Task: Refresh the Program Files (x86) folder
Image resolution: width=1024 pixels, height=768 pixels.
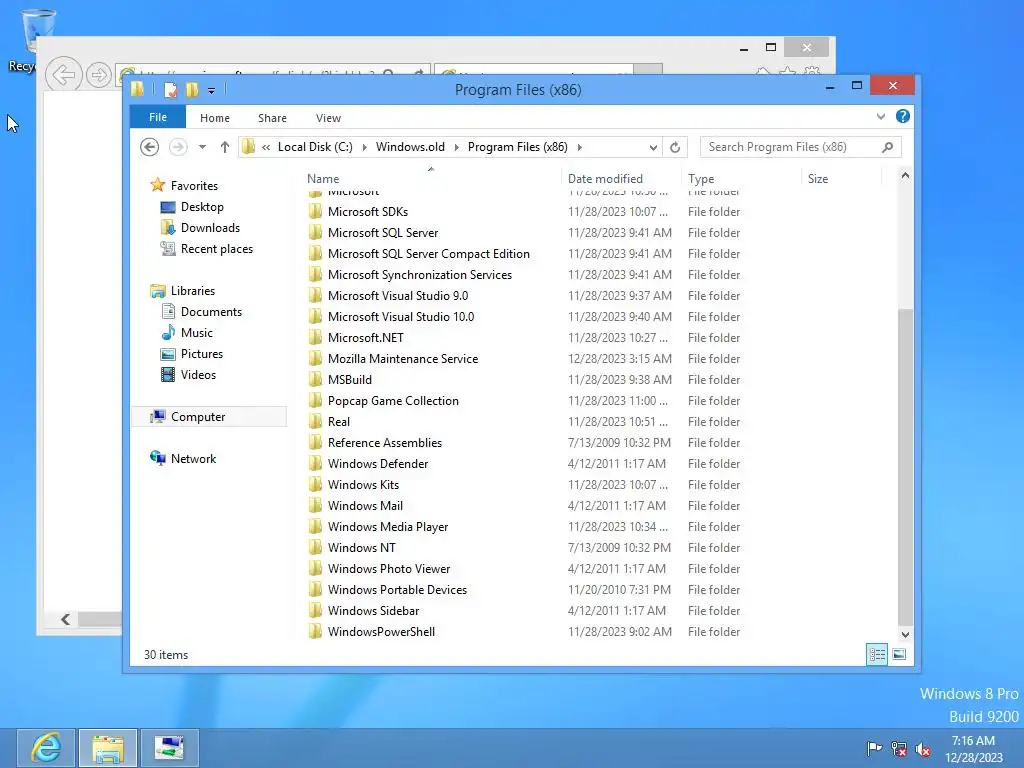Action: [675, 148]
